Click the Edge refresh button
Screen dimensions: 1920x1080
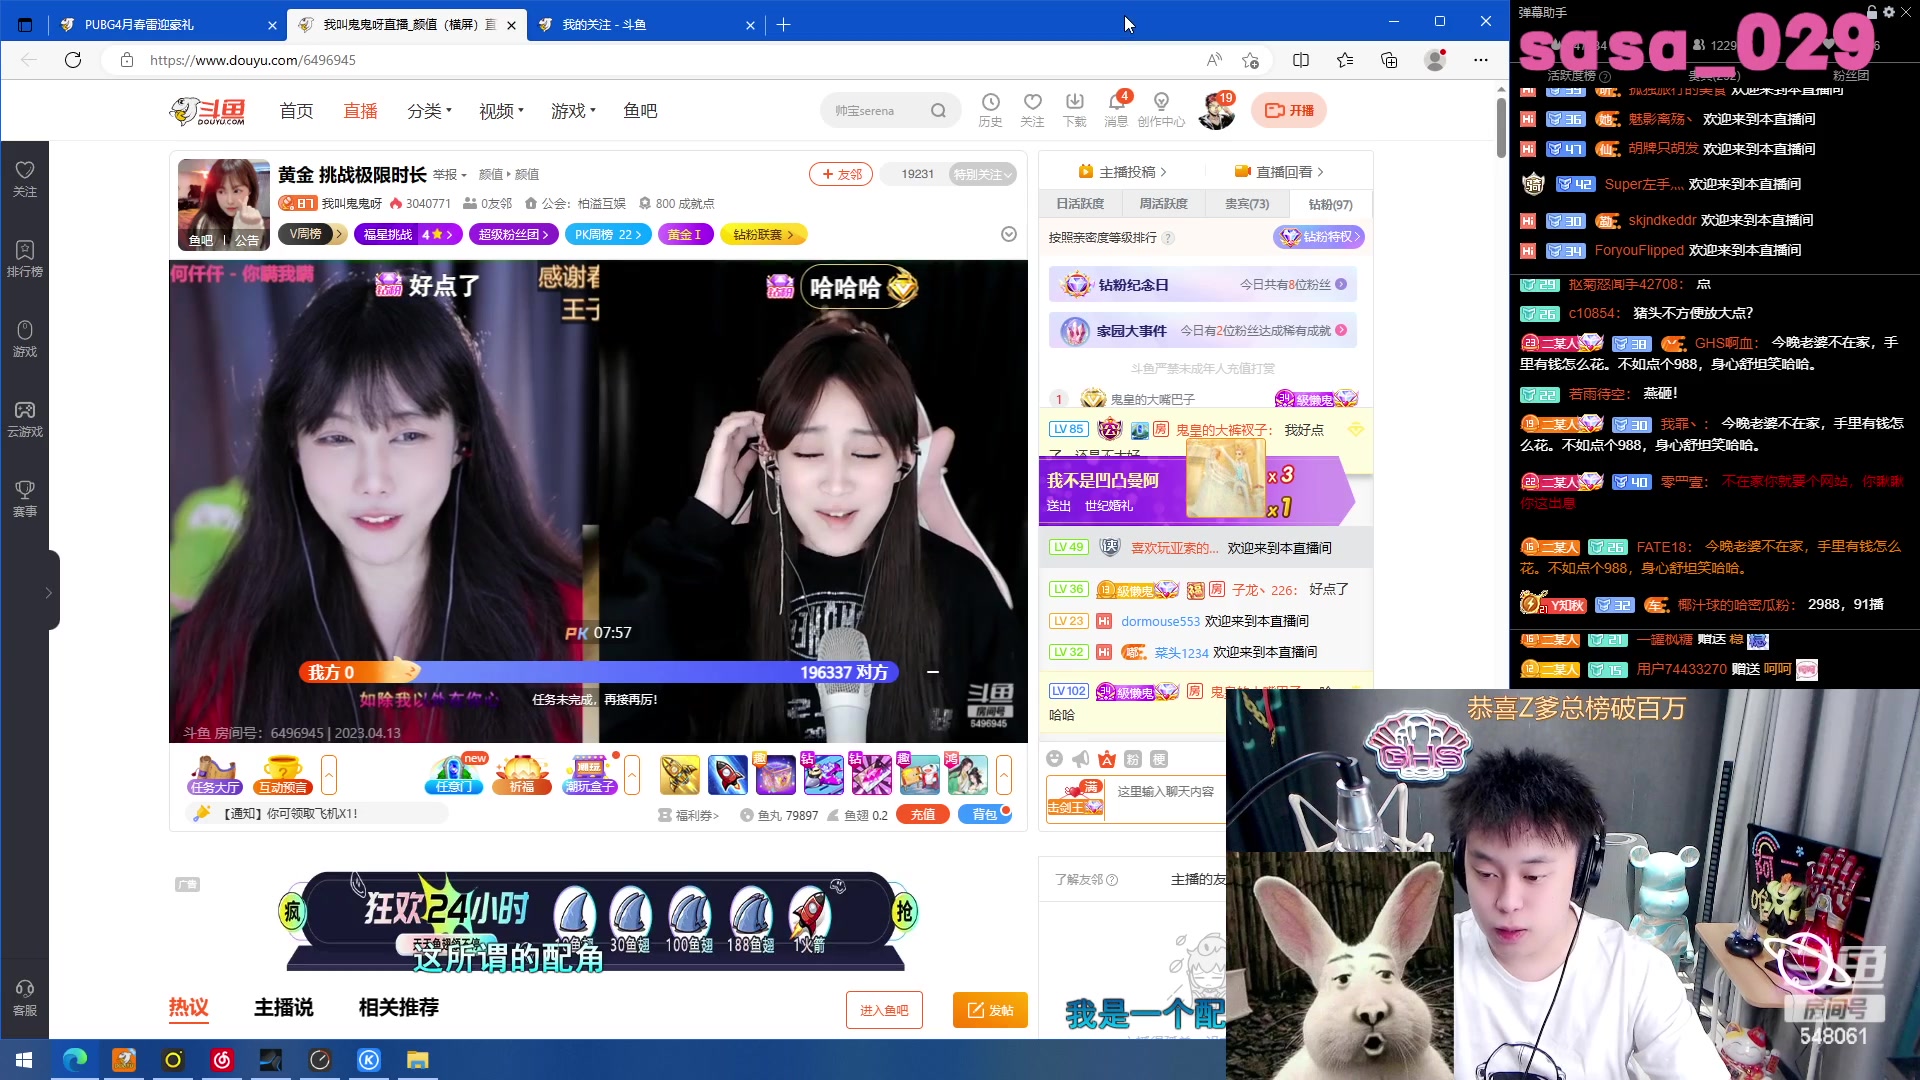coord(73,60)
